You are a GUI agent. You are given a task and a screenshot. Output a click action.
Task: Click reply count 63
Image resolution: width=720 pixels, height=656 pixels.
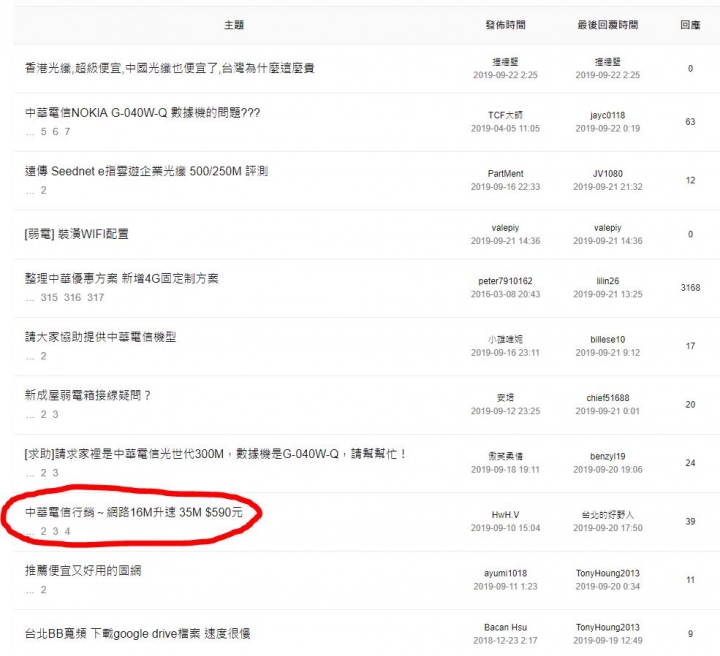point(690,122)
